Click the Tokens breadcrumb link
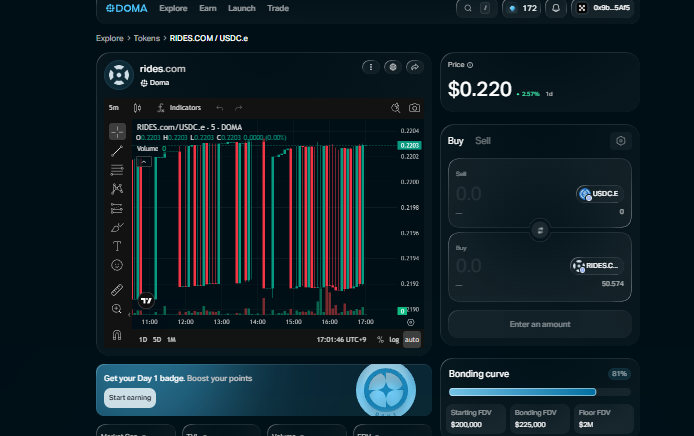The image size is (694, 436). (147, 38)
